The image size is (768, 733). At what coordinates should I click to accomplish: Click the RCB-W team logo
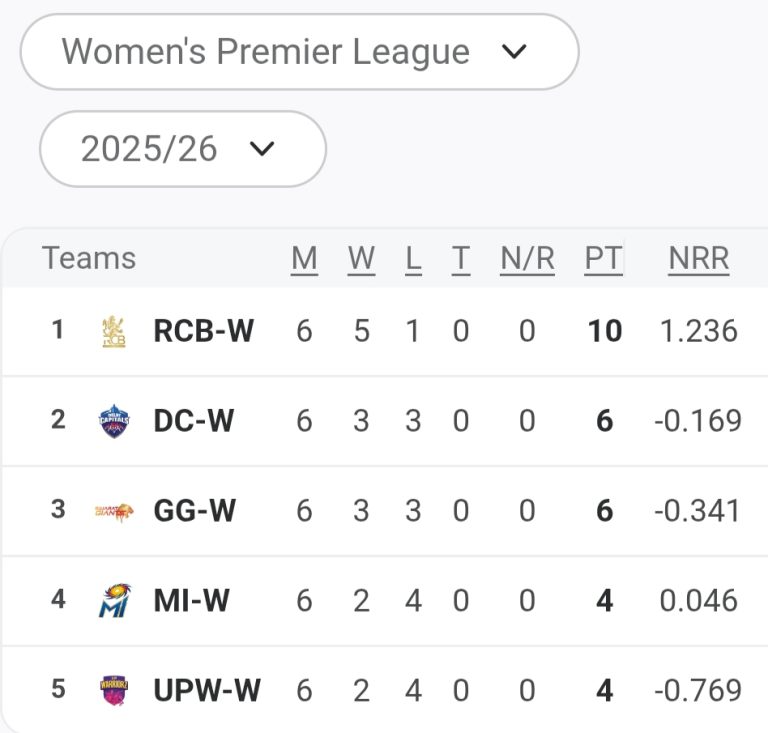tap(113, 331)
